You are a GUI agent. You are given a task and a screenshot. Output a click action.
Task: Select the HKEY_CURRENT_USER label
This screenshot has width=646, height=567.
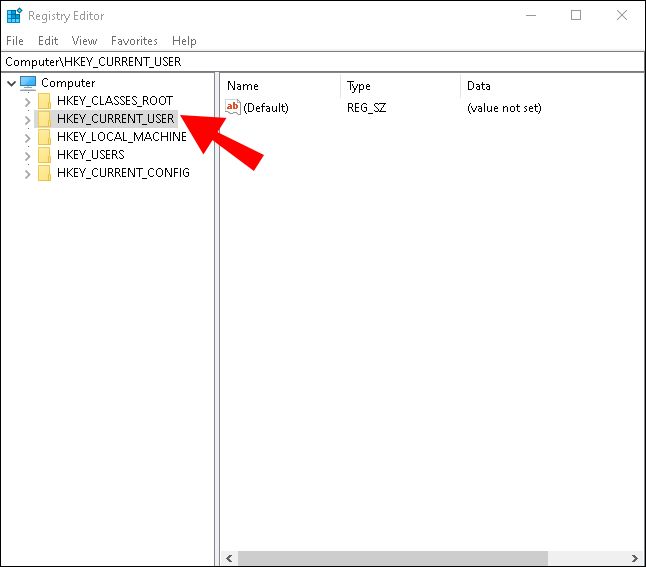pos(116,119)
